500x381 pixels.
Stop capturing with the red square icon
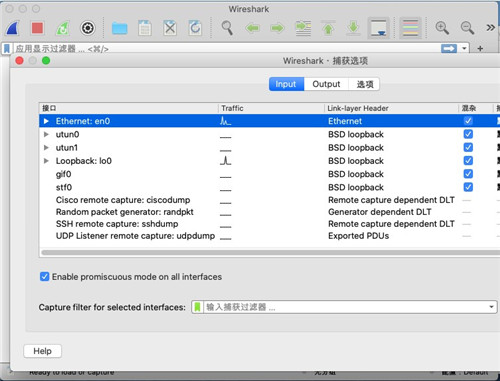(x=37, y=28)
